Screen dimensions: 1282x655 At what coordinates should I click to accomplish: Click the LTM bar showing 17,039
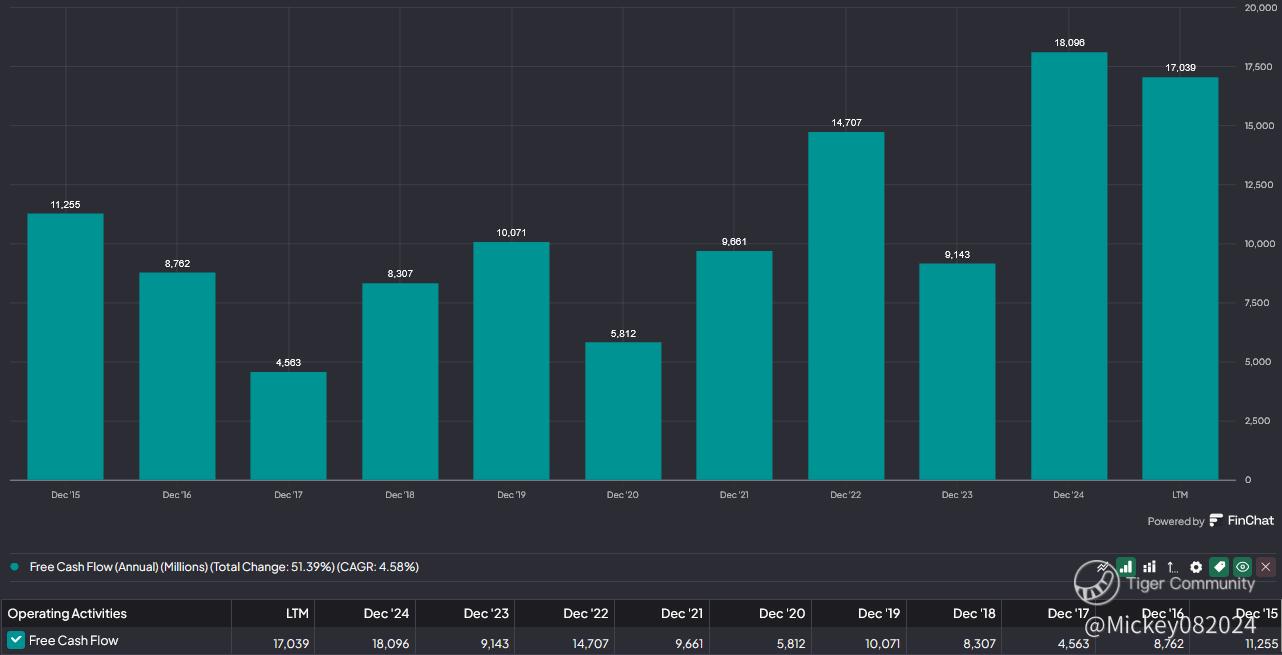(x=1180, y=278)
